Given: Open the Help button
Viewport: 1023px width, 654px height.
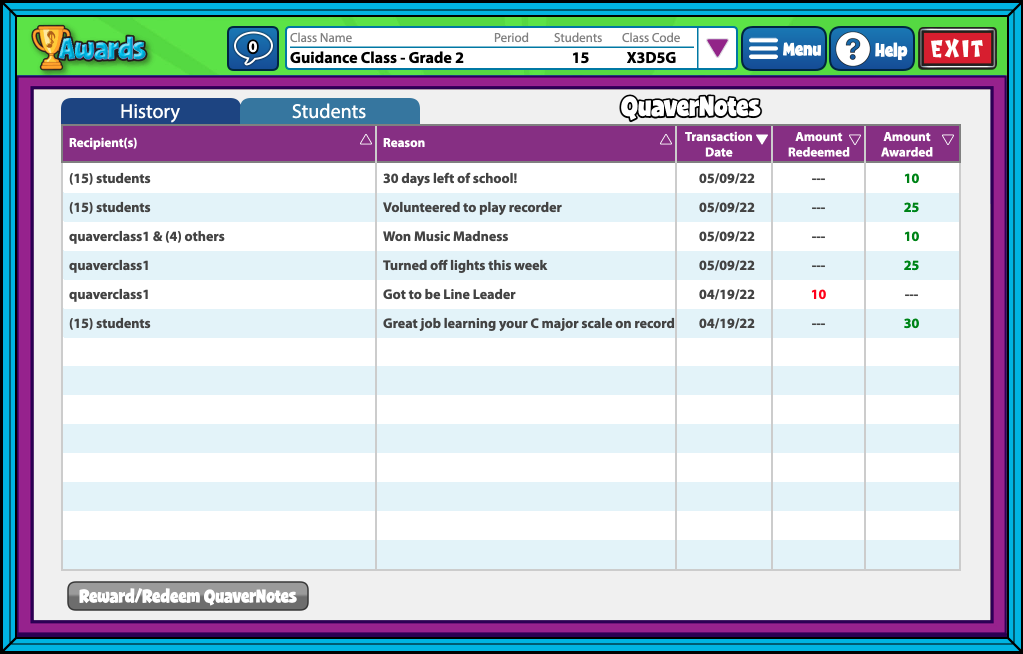Looking at the screenshot, I should [x=872, y=49].
